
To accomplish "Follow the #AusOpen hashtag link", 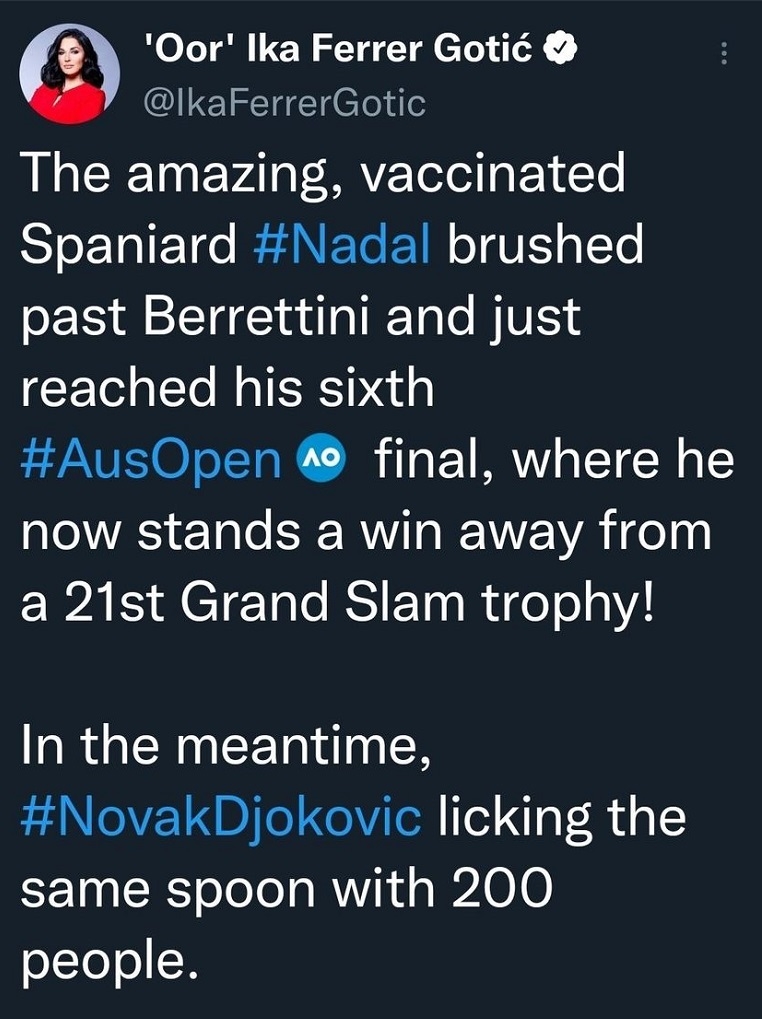I will click(x=151, y=460).
